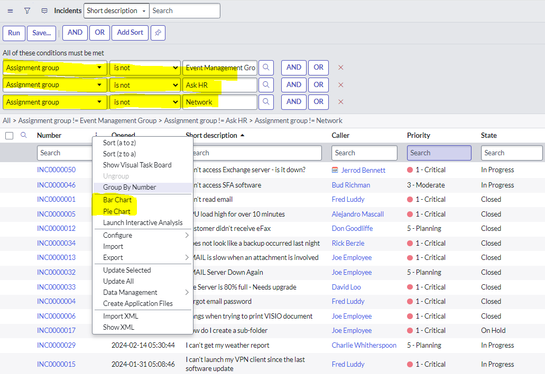Open incident INC0000015 link
Screen dimensions: 545x374
click(56, 364)
